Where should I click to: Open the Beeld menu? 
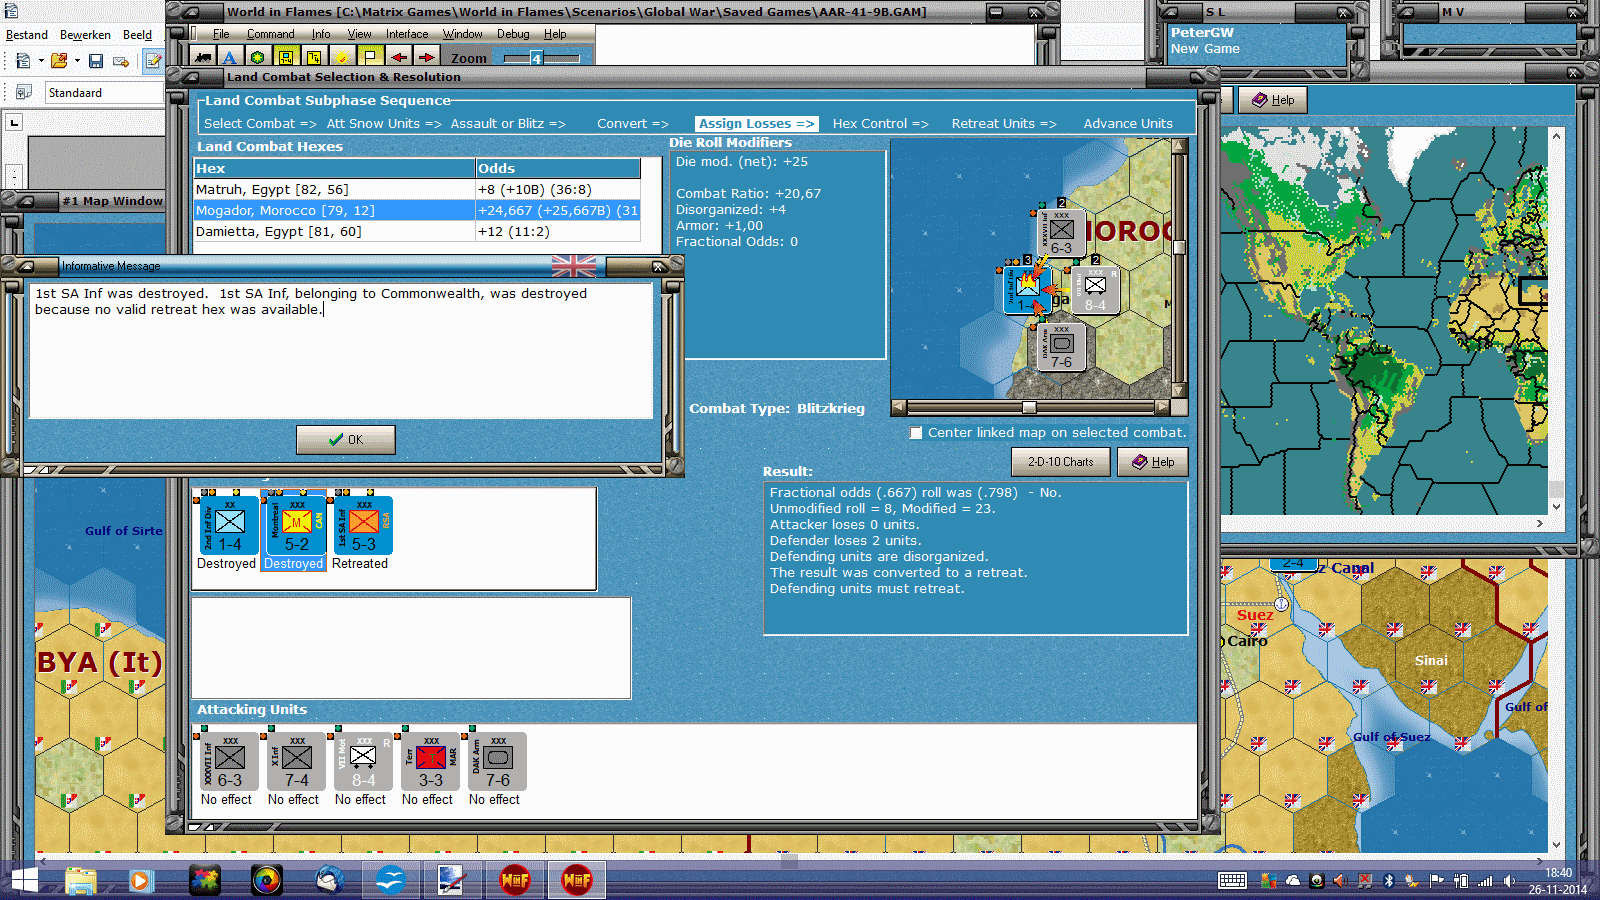pyautogui.click(x=137, y=35)
